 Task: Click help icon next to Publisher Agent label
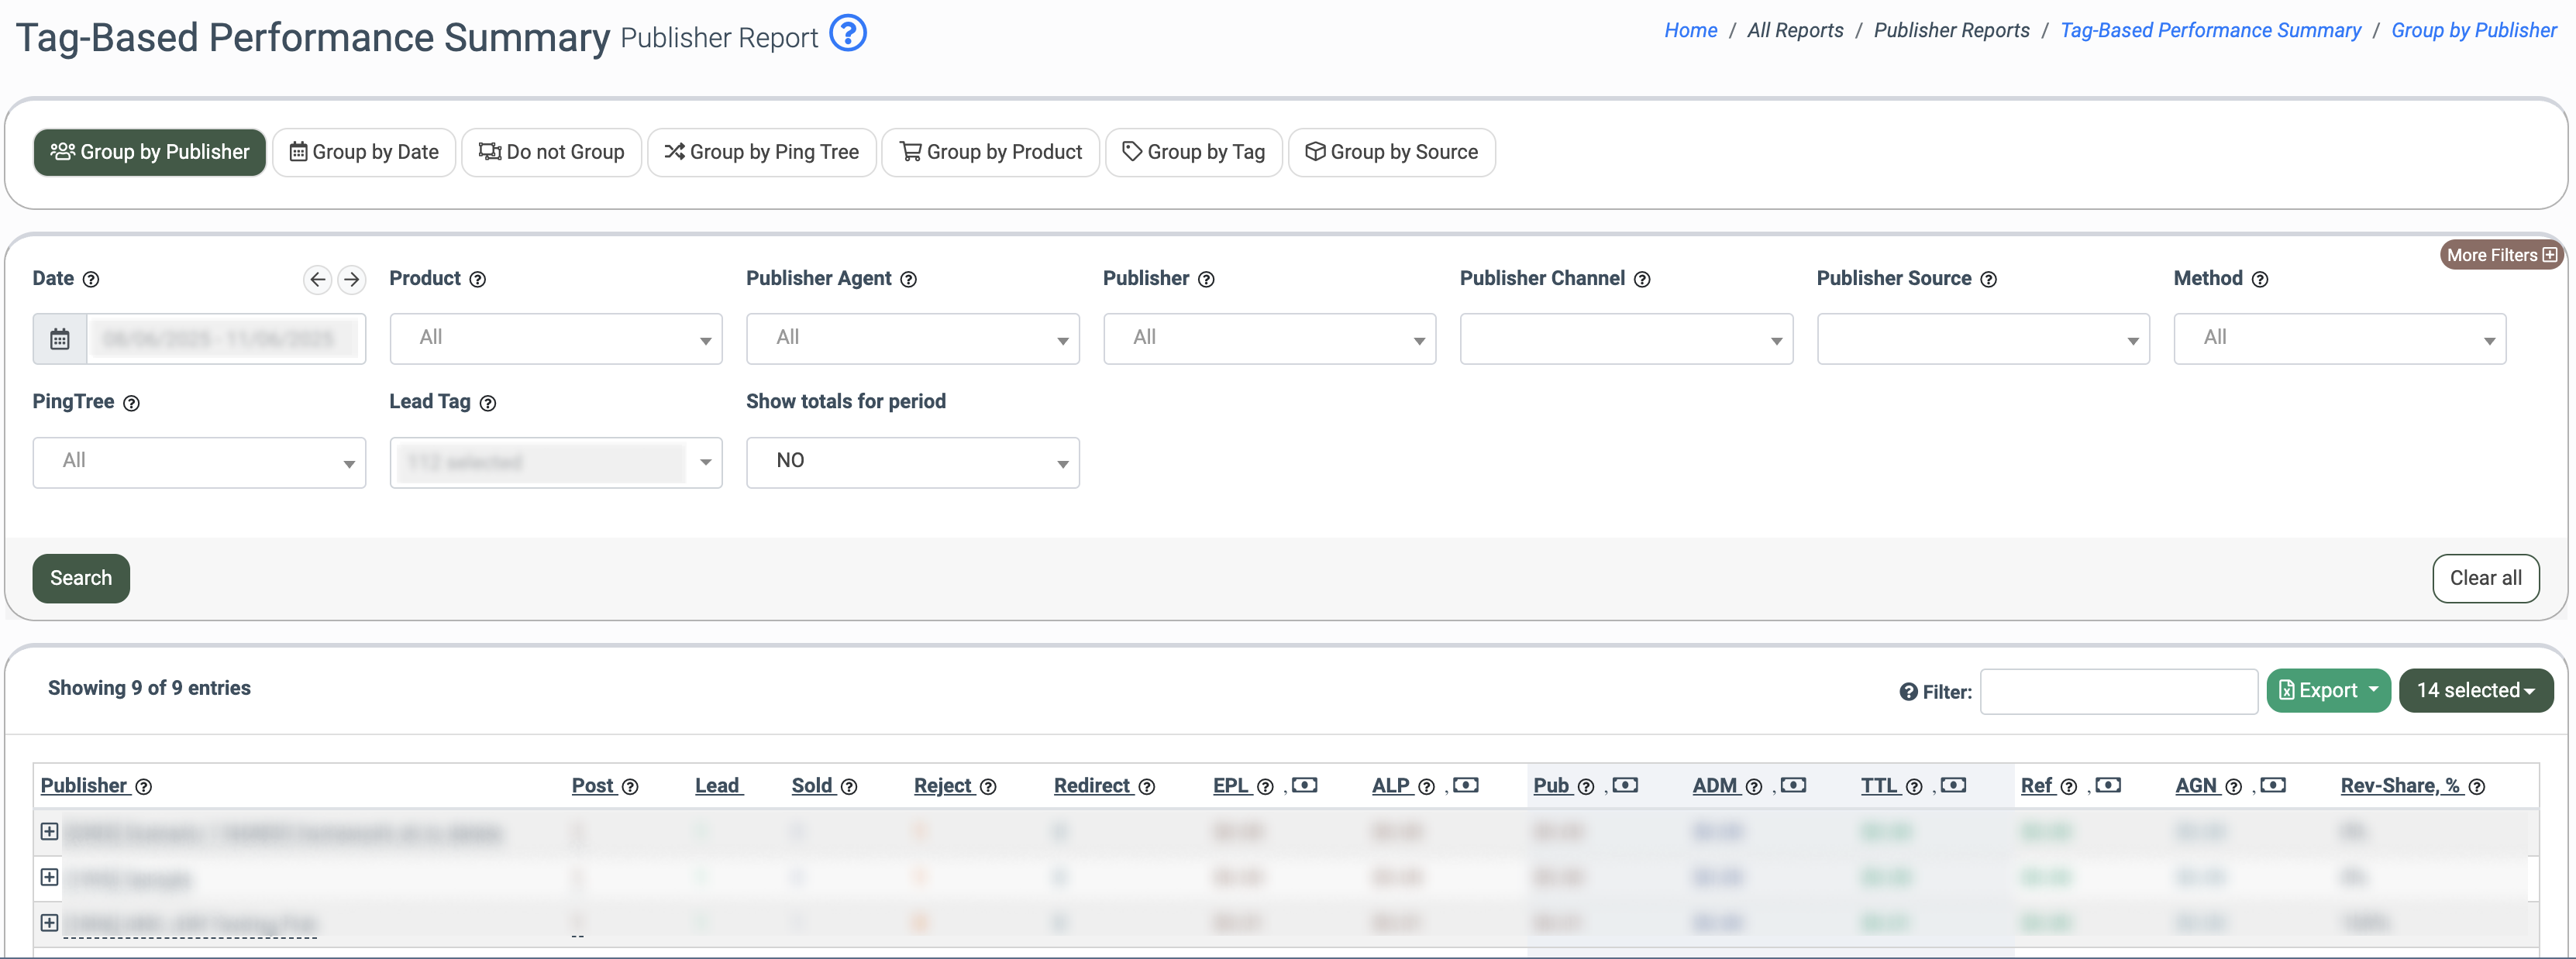[908, 280]
